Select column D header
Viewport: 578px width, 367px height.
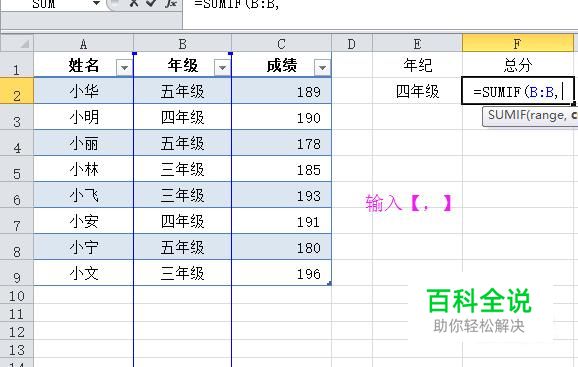352,43
